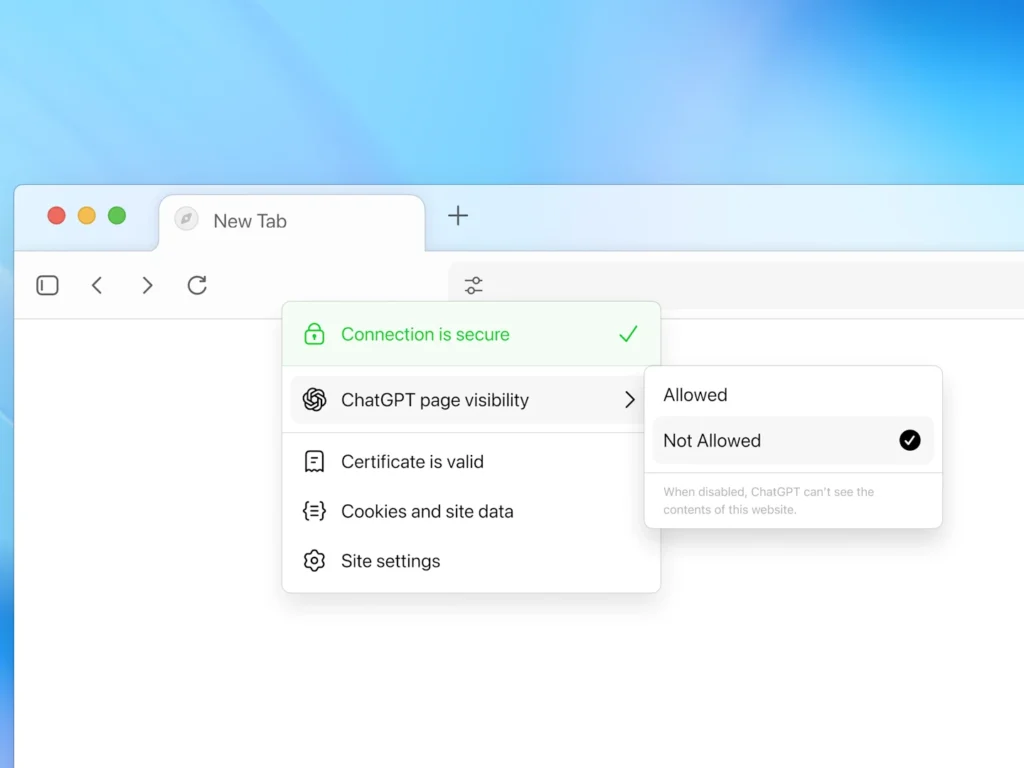The width and height of the screenshot is (1024, 768).
Task: Open page controls via the sliders icon
Action: tap(472, 285)
